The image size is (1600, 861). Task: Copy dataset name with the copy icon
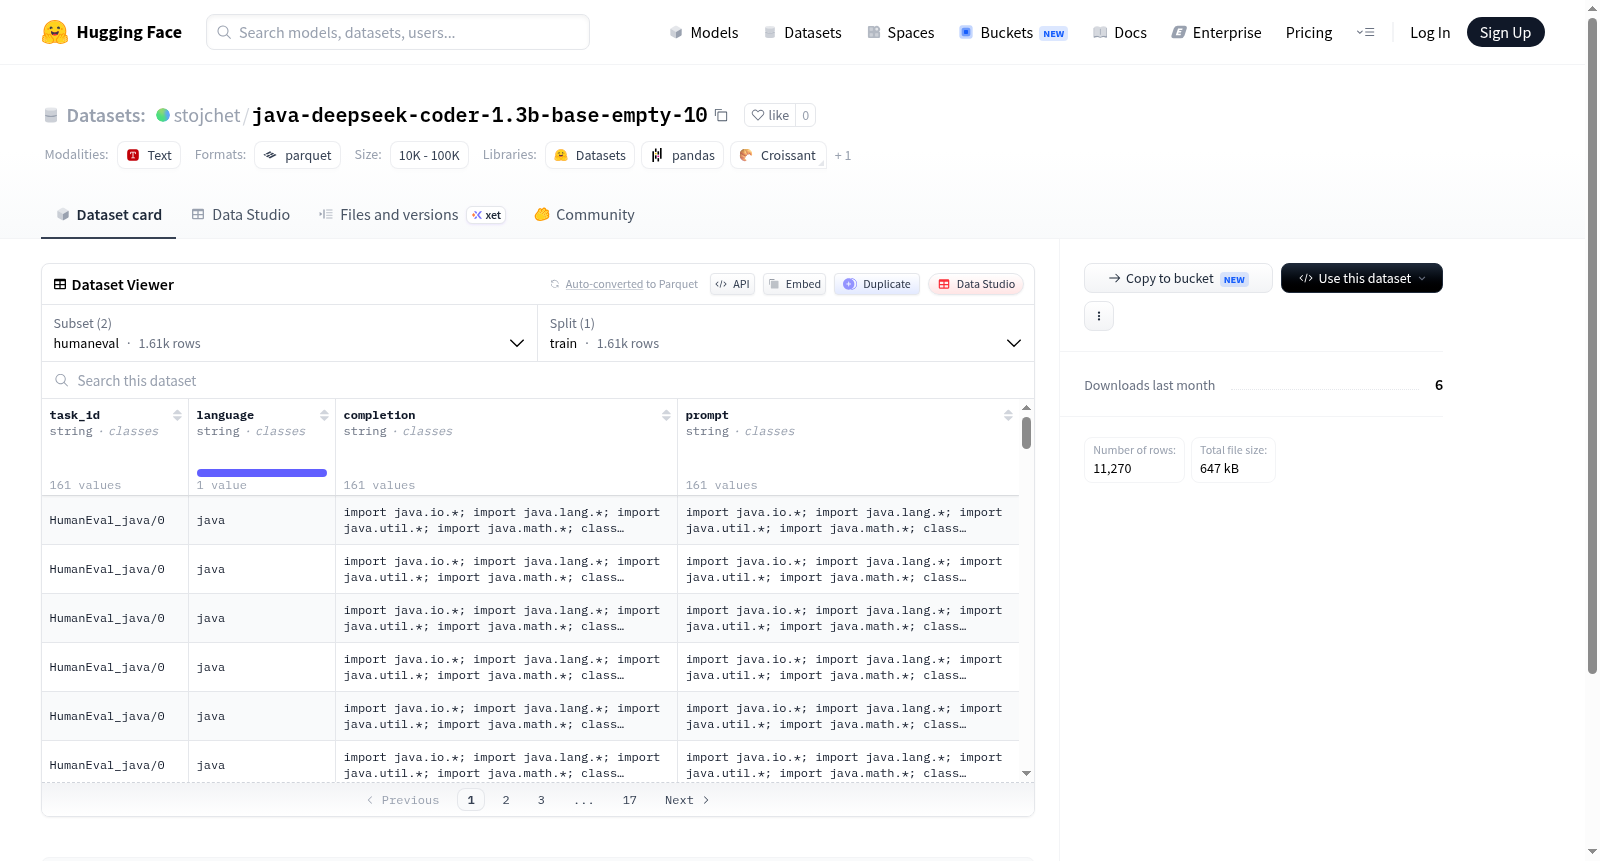tap(721, 115)
